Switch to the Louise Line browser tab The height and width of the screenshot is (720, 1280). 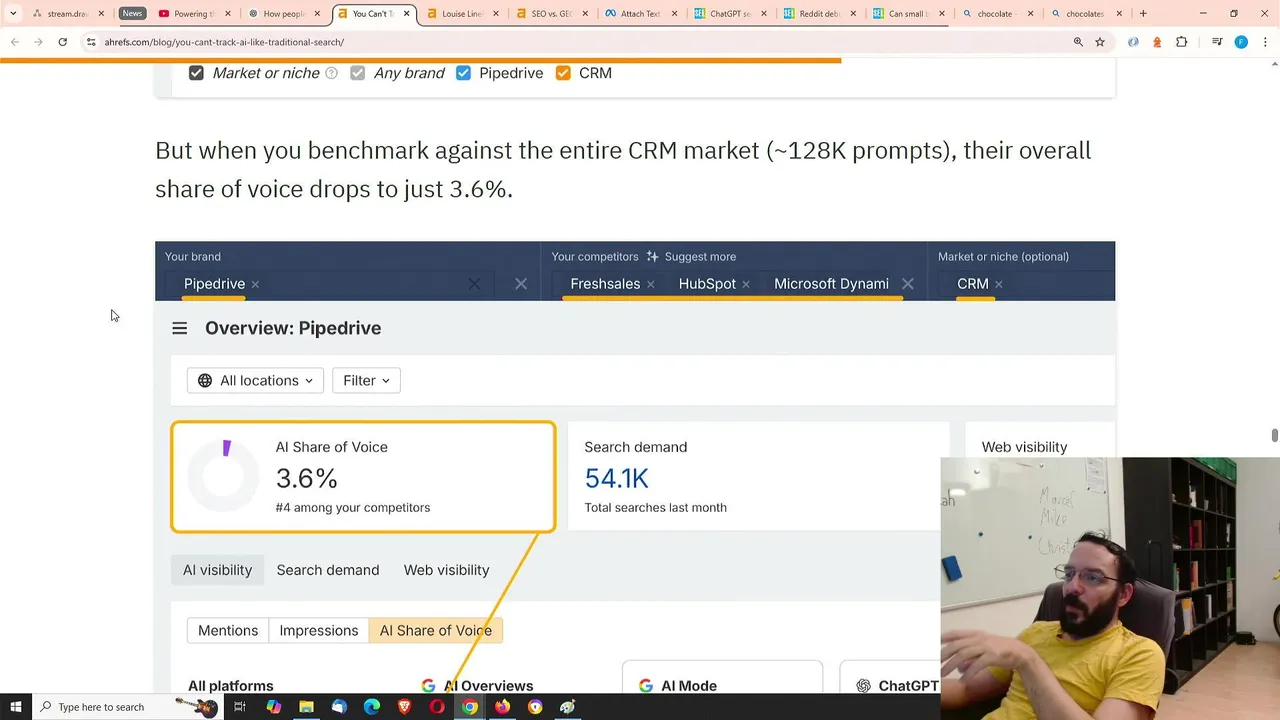coord(462,14)
